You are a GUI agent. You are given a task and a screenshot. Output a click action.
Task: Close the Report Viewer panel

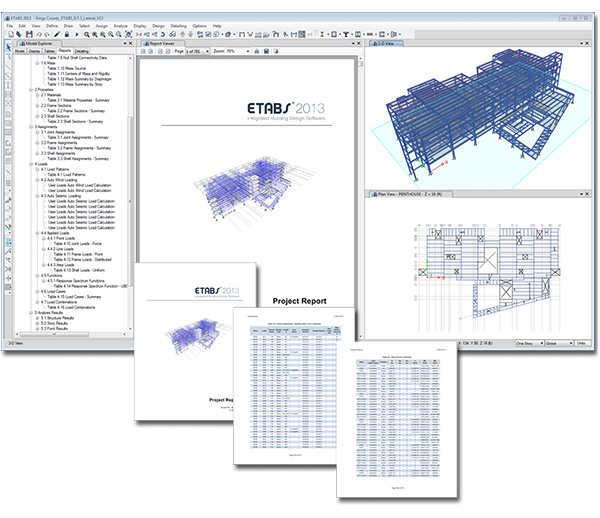click(x=359, y=44)
